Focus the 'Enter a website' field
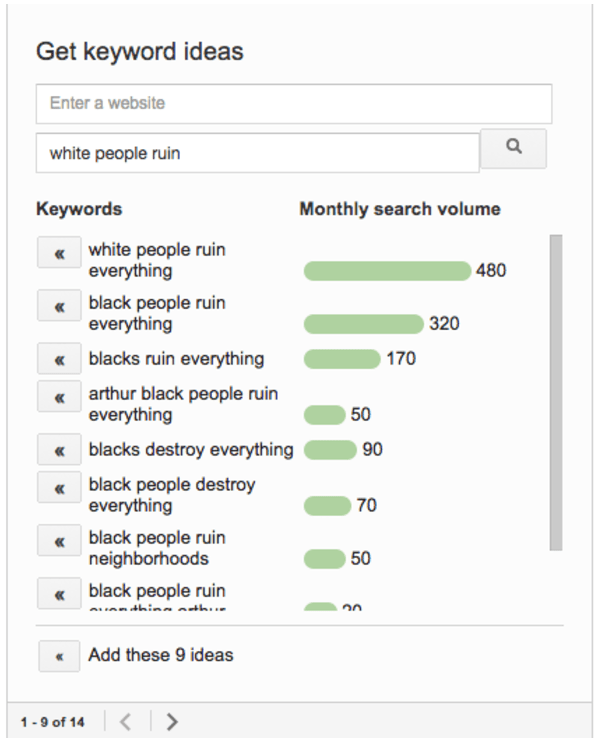602x746 pixels. (293, 104)
